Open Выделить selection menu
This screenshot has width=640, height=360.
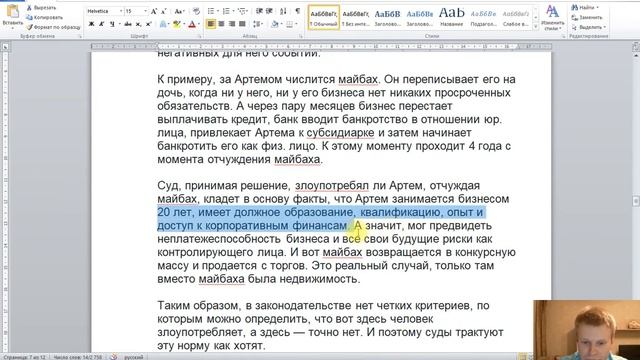589,27
